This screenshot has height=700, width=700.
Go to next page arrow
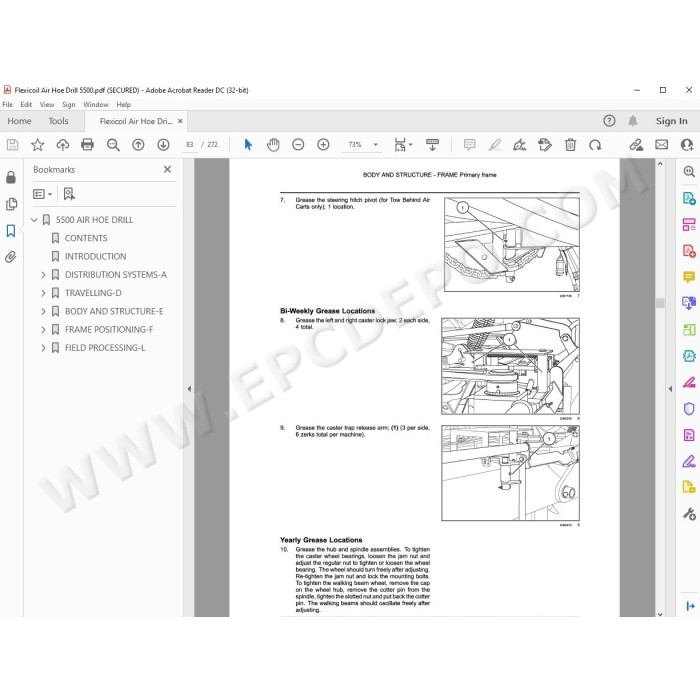(x=163, y=145)
